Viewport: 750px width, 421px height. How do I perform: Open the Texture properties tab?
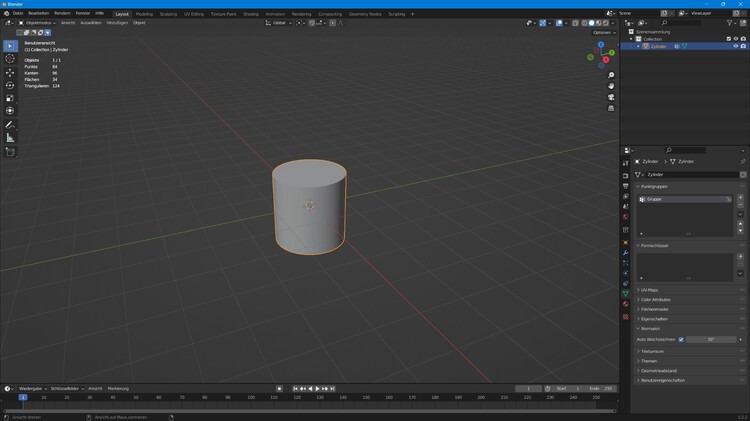point(626,317)
